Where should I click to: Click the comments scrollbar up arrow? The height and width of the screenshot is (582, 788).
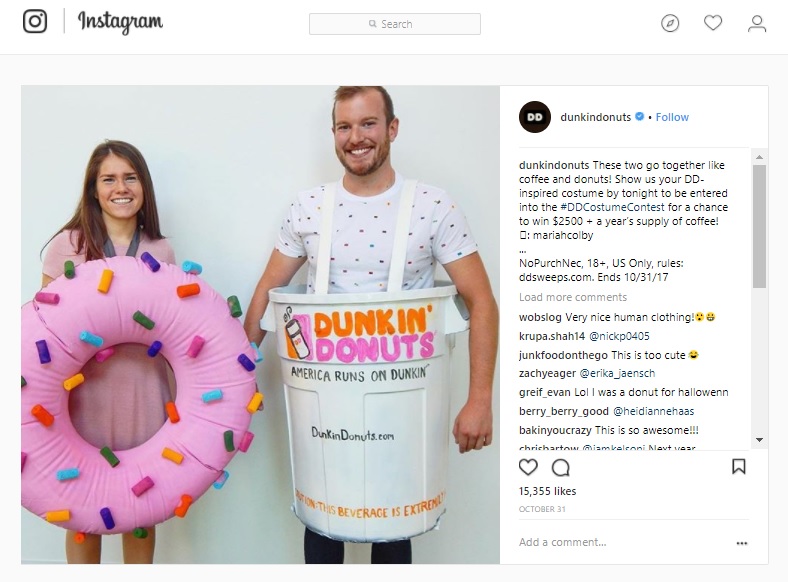pyautogui.click(x=759, y=157)
